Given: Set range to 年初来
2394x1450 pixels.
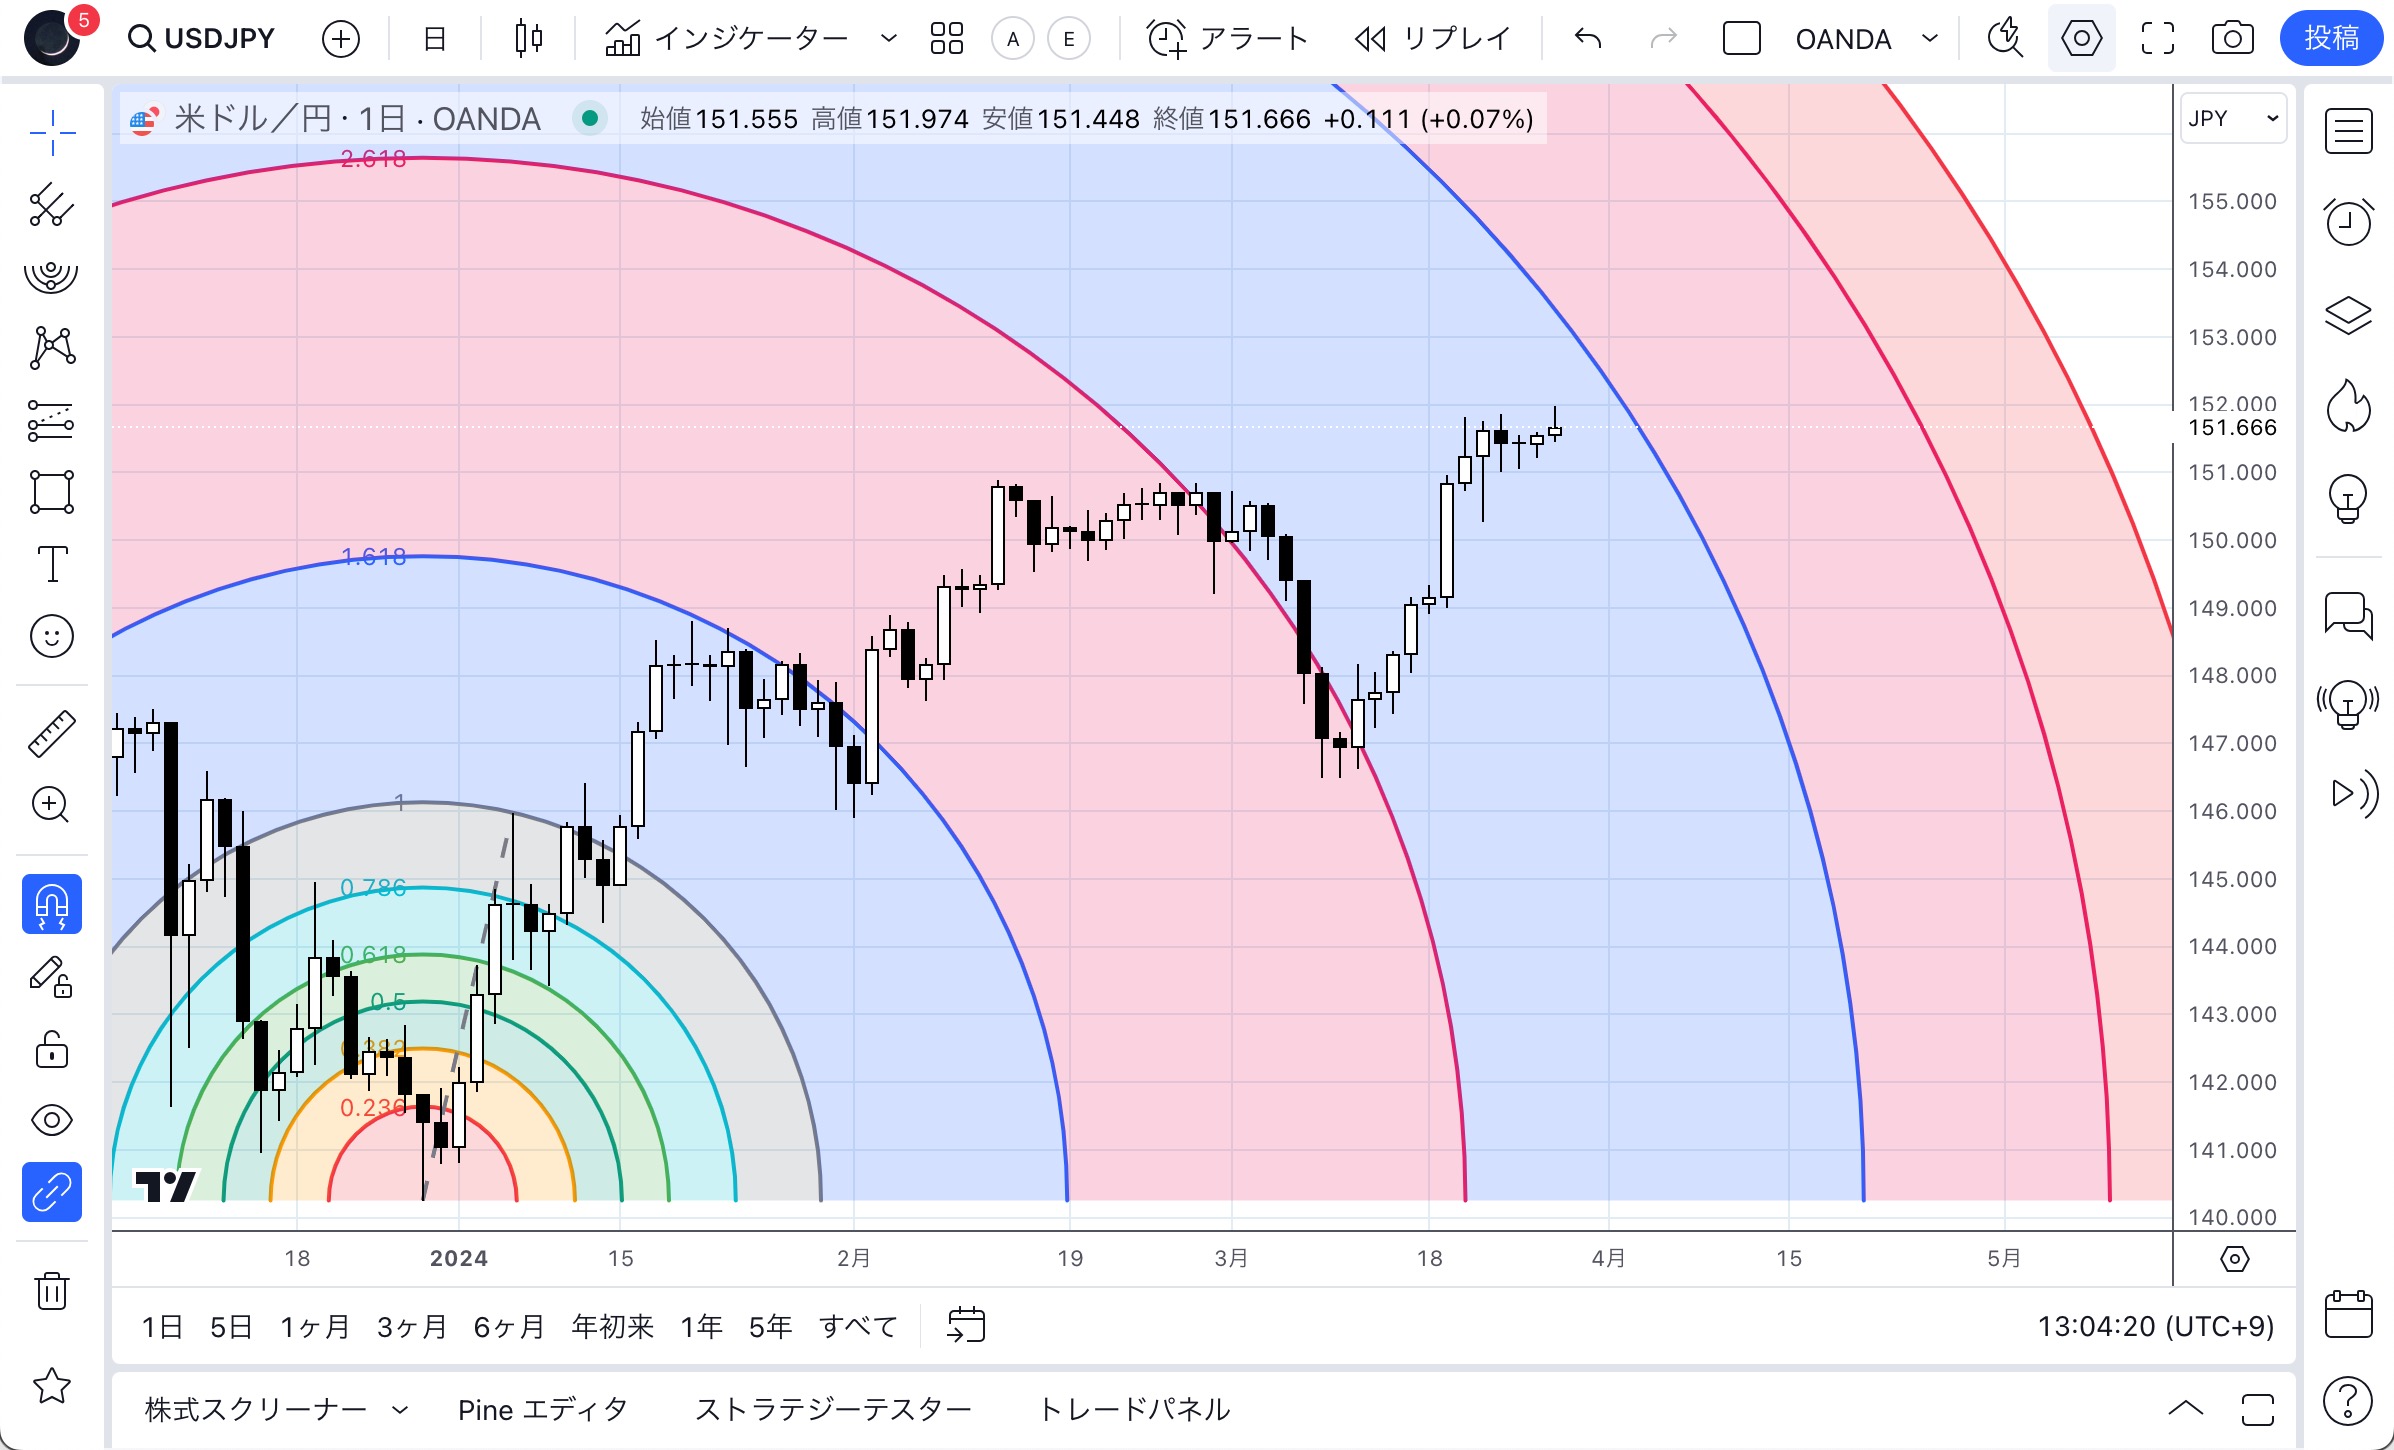Looking at the screenshot, I should pyautogui.click(x=612, y=1327).
